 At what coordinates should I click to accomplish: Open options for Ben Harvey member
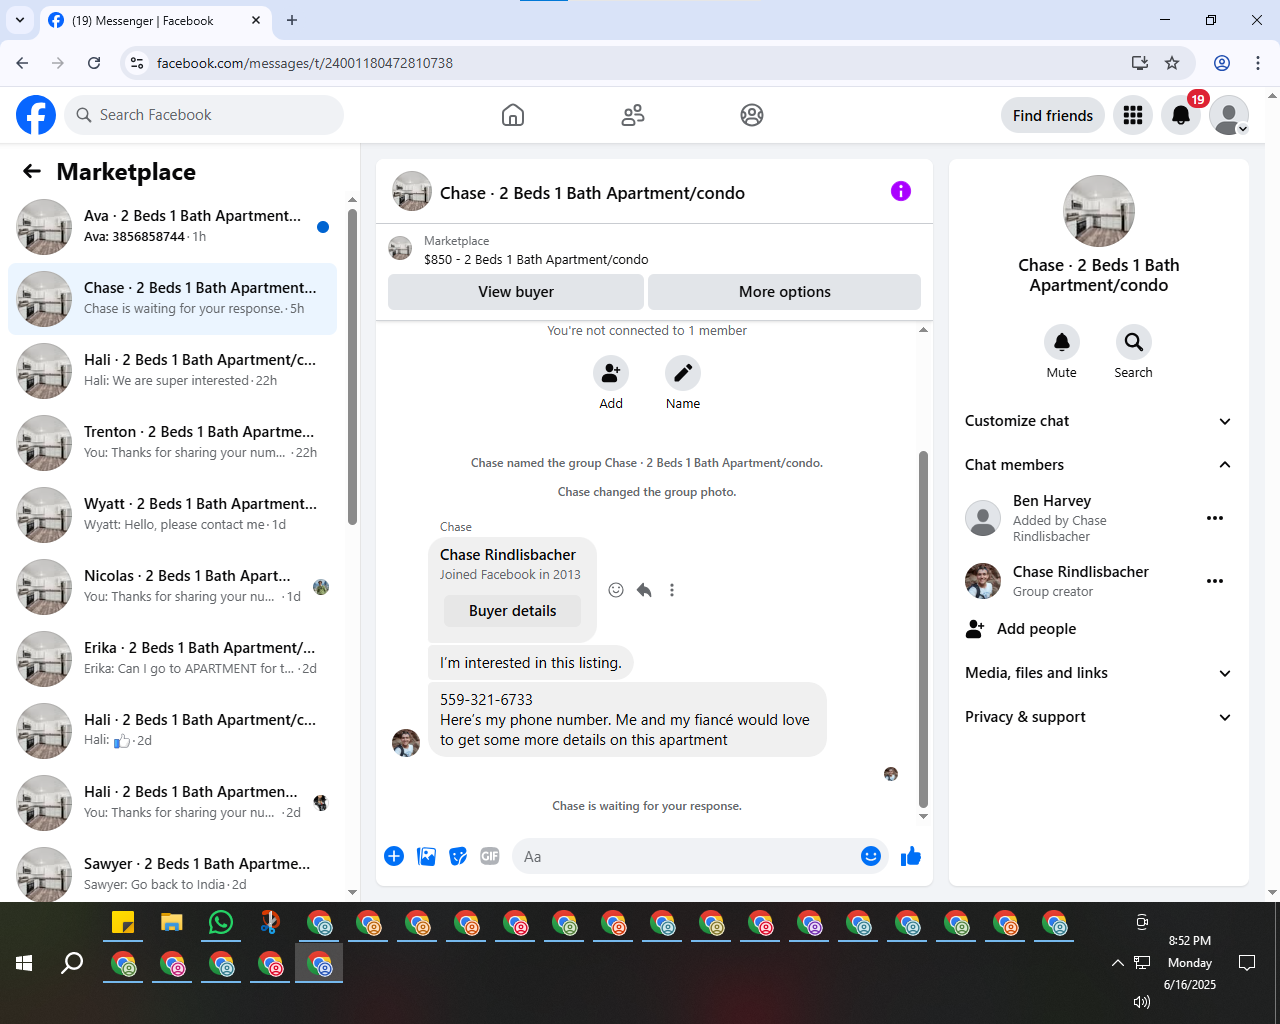pos(1215,518)
